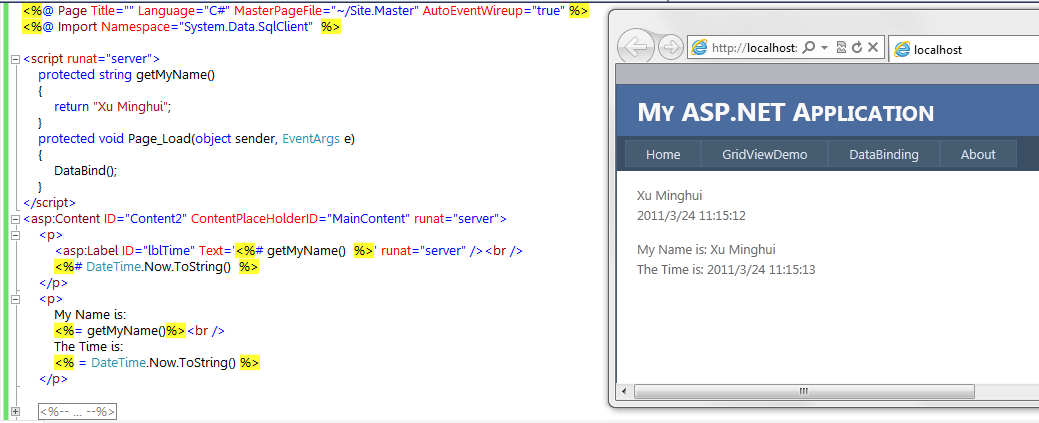Open the DataBinding menu item
Image resolution: width=1039 pixels, height=423 pixels.
point(884,154)
